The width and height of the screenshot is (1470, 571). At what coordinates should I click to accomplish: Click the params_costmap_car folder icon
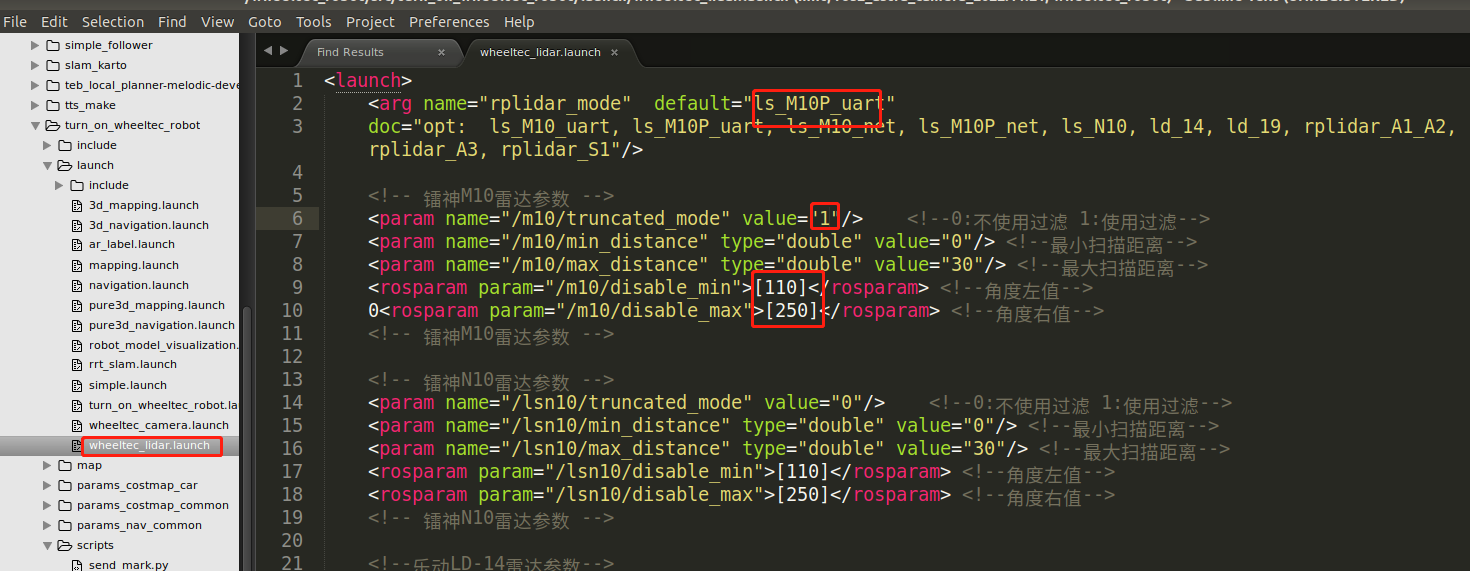[x=64, y=485]
